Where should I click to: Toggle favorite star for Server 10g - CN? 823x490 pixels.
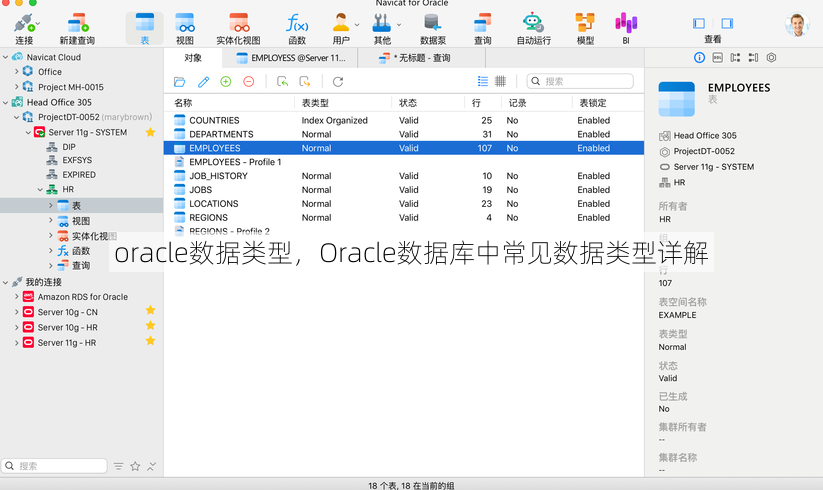(150, 310)
